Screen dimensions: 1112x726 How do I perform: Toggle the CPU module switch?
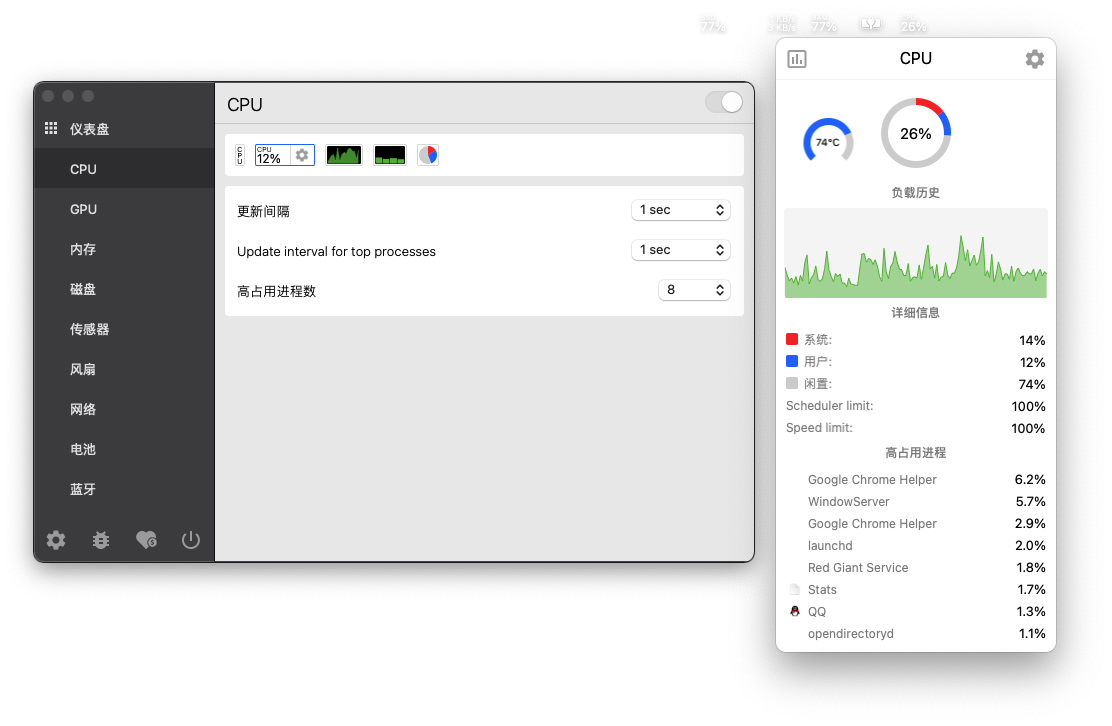pos(724,102)
